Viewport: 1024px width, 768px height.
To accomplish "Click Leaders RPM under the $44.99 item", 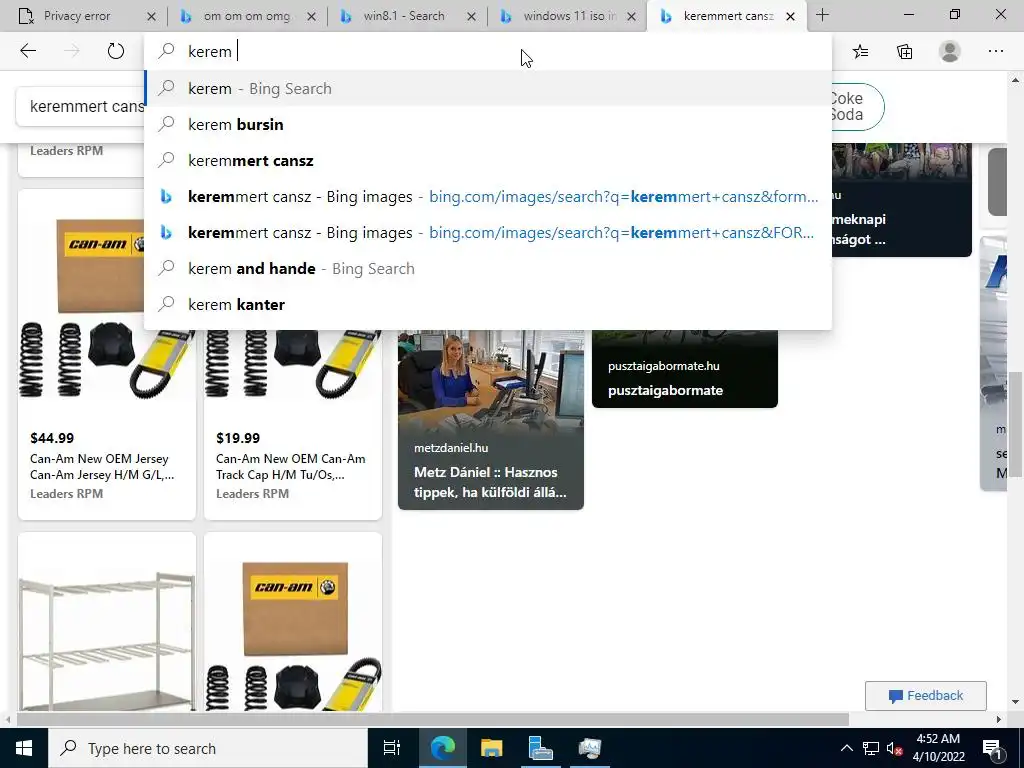I will pyautogui.click(x=67, y=493).
